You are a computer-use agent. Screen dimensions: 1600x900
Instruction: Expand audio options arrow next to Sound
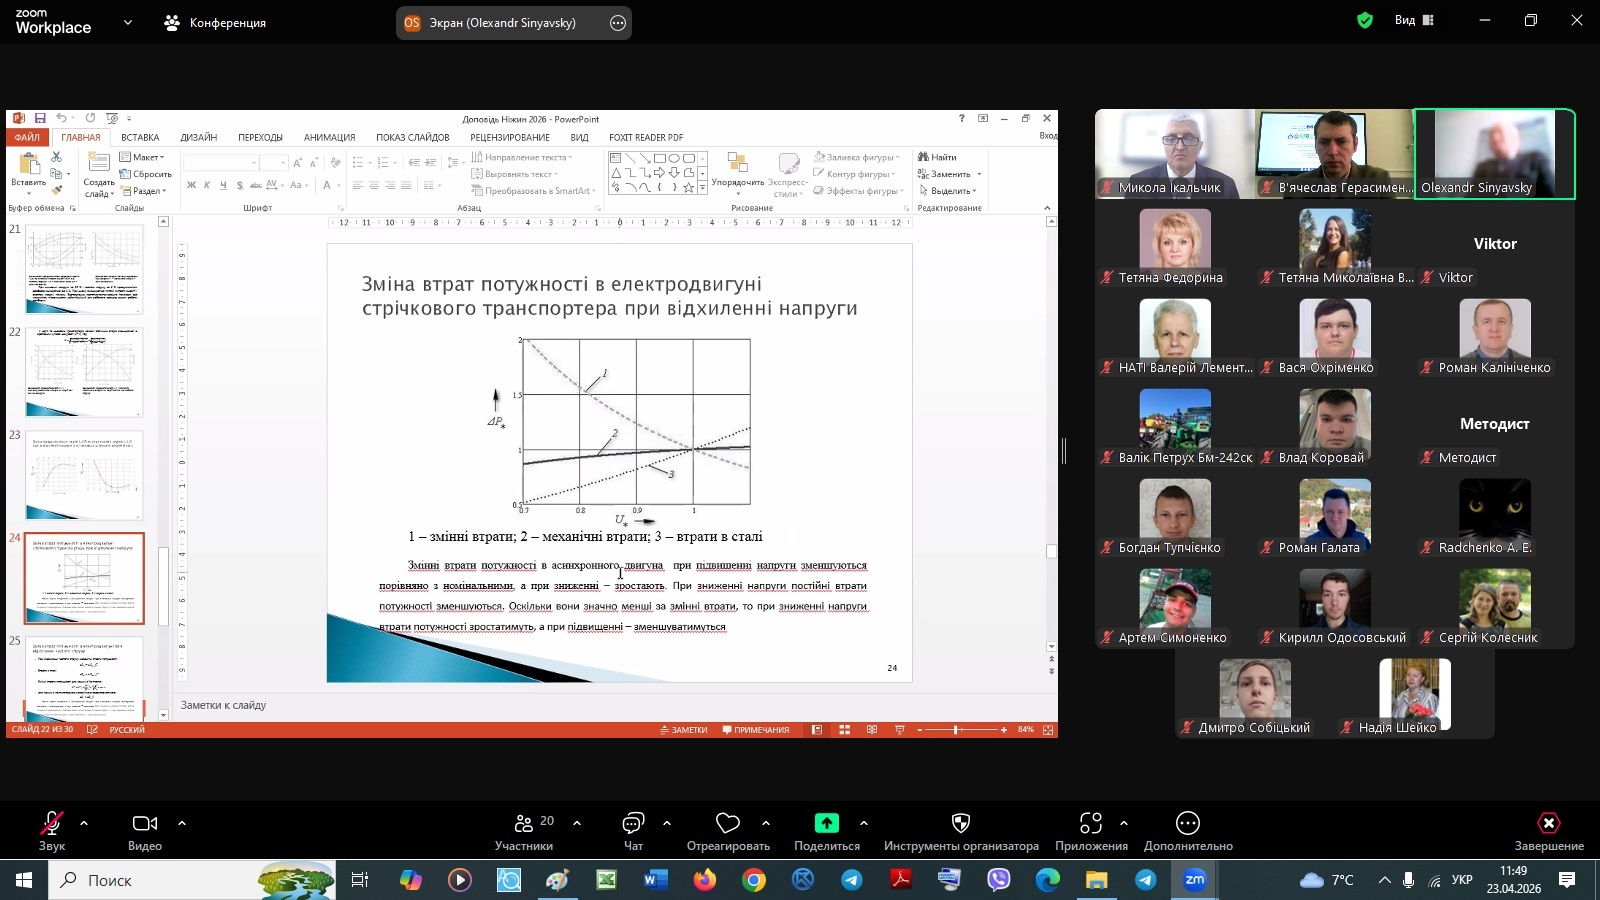(x=84, y=823)
